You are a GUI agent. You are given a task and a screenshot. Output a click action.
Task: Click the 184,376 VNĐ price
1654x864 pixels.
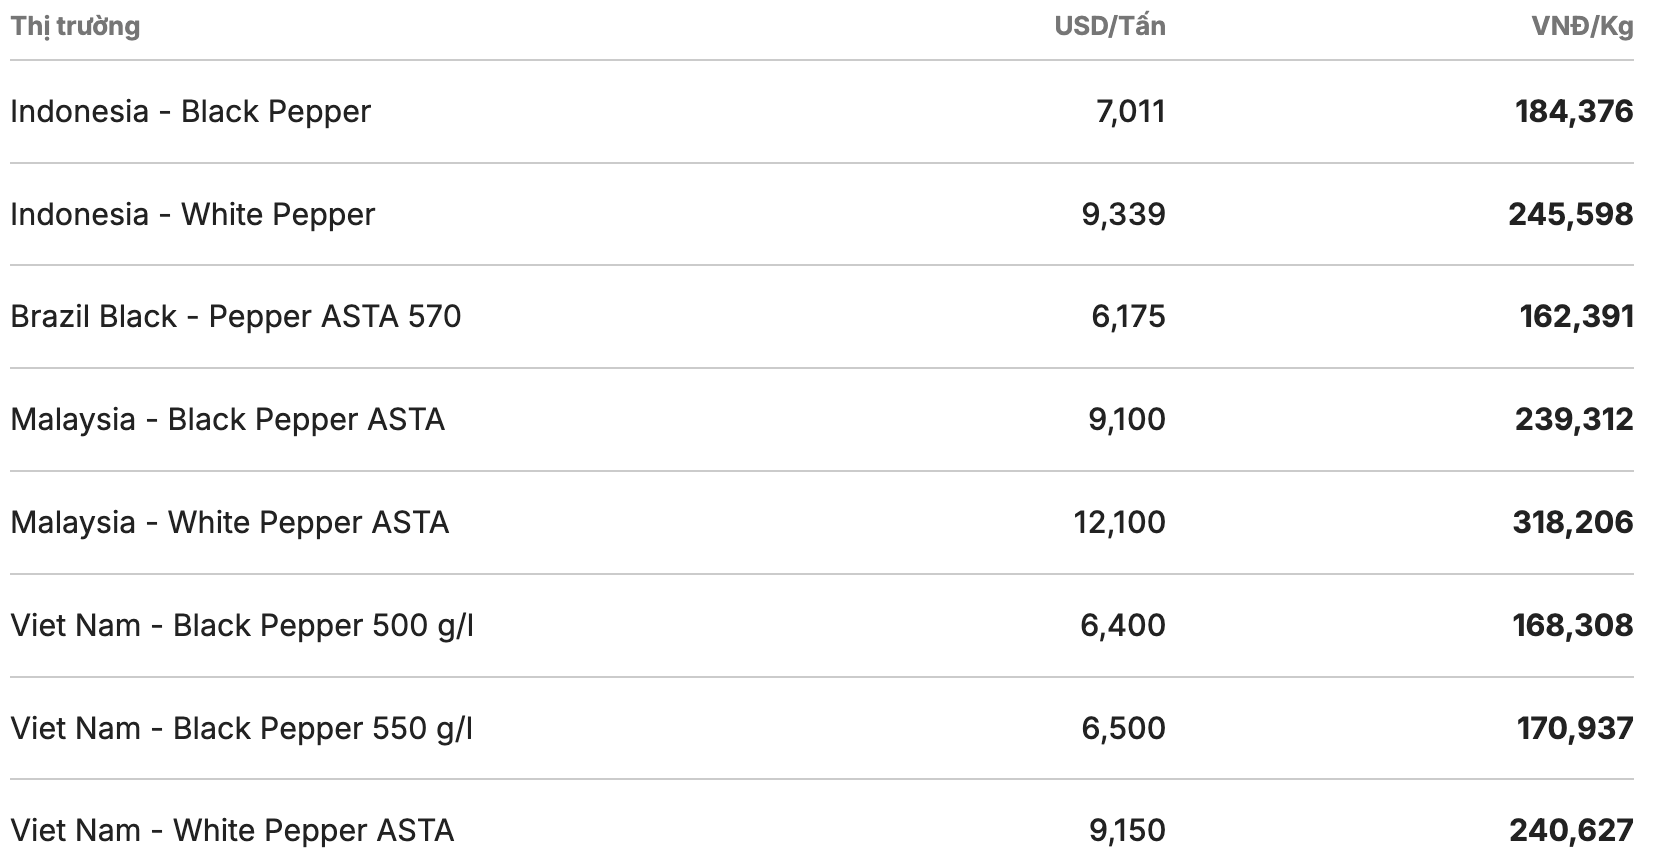[1573, 111]
